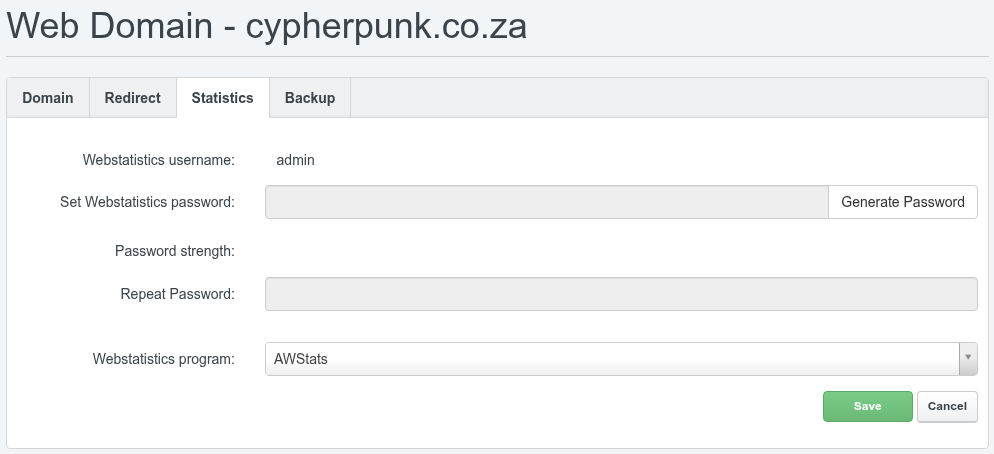Focus the Repeat Password field
Screen dimensions: 994x454
(621, 294)
